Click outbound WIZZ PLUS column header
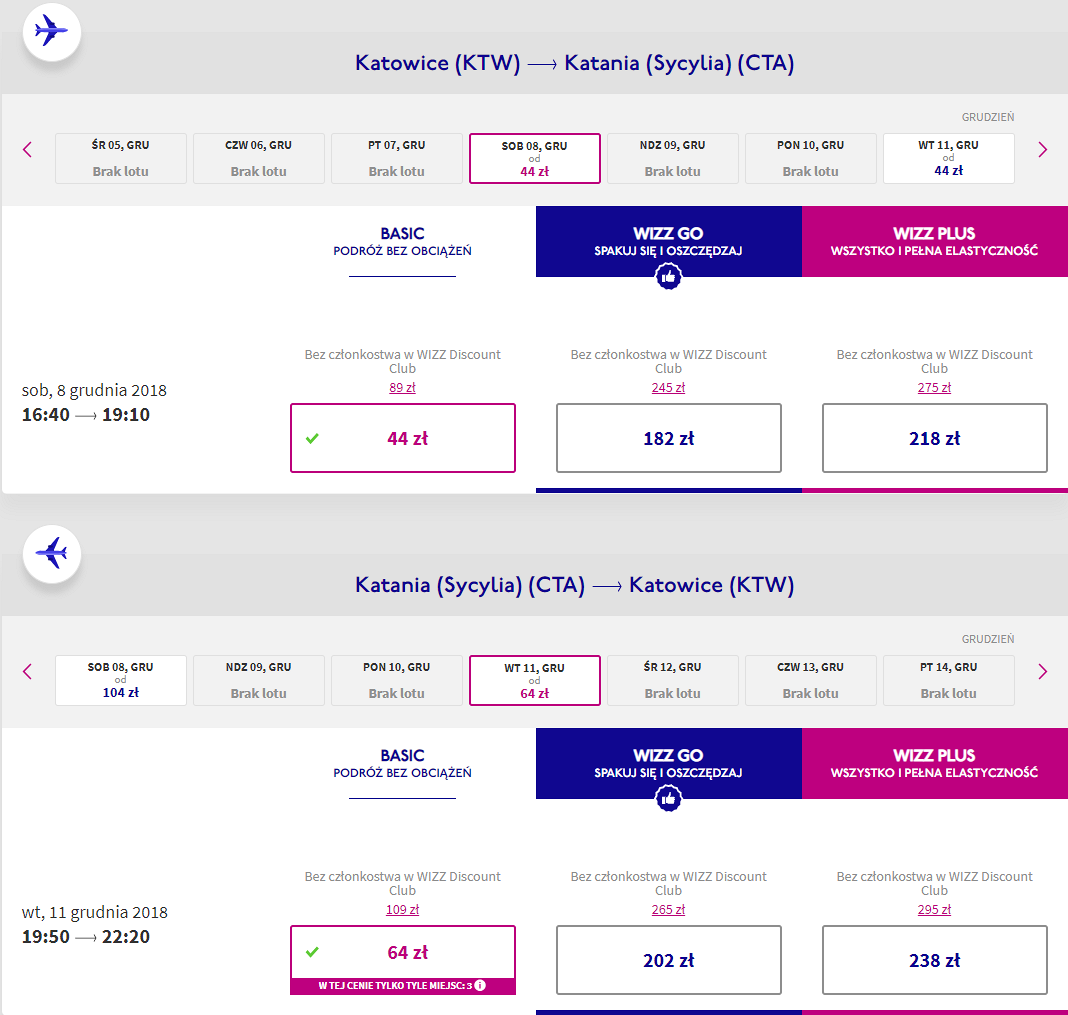The height and width of the screenshot is (1015, 1068). tap(934, 242)
